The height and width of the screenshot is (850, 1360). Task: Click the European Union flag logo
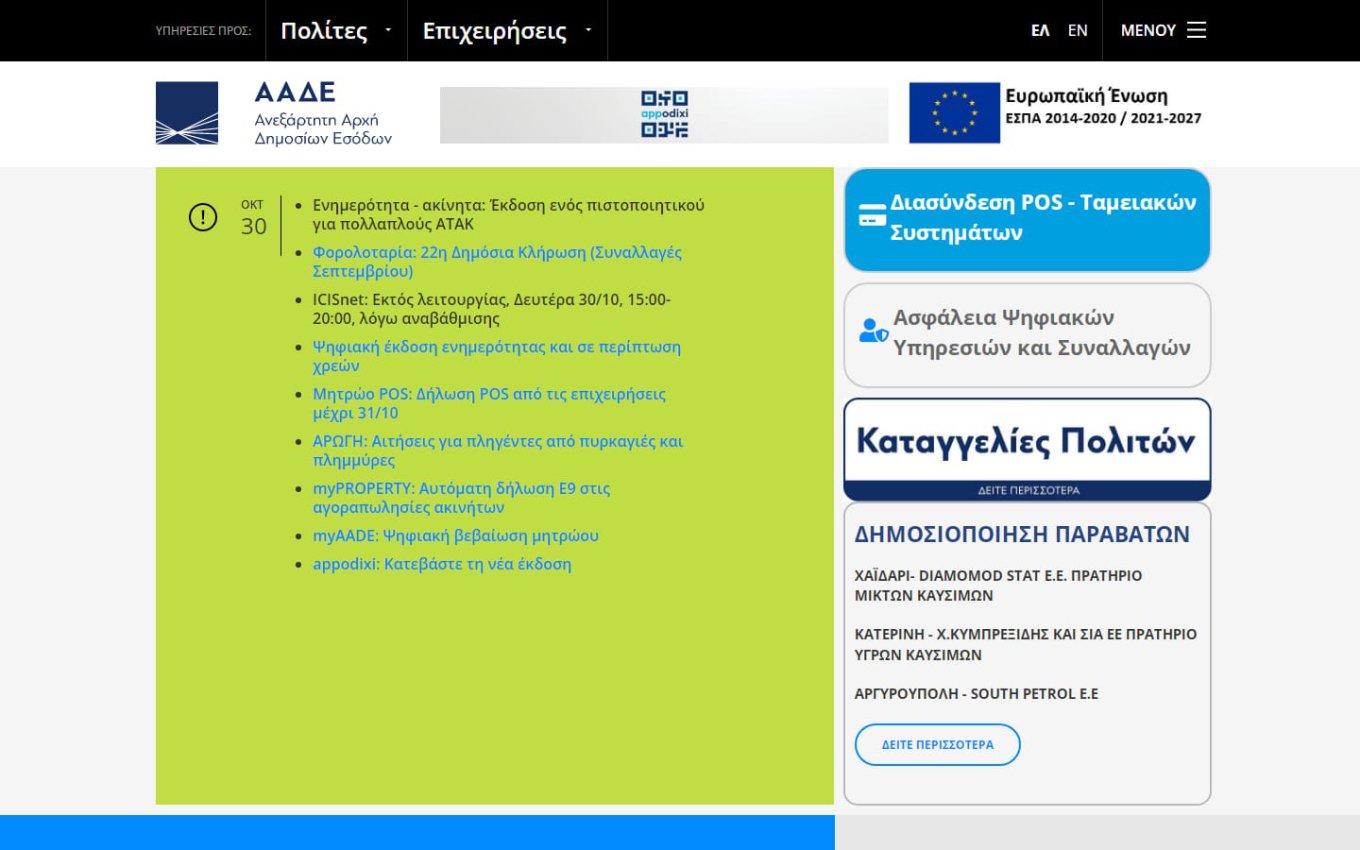[x=954, y=113]
